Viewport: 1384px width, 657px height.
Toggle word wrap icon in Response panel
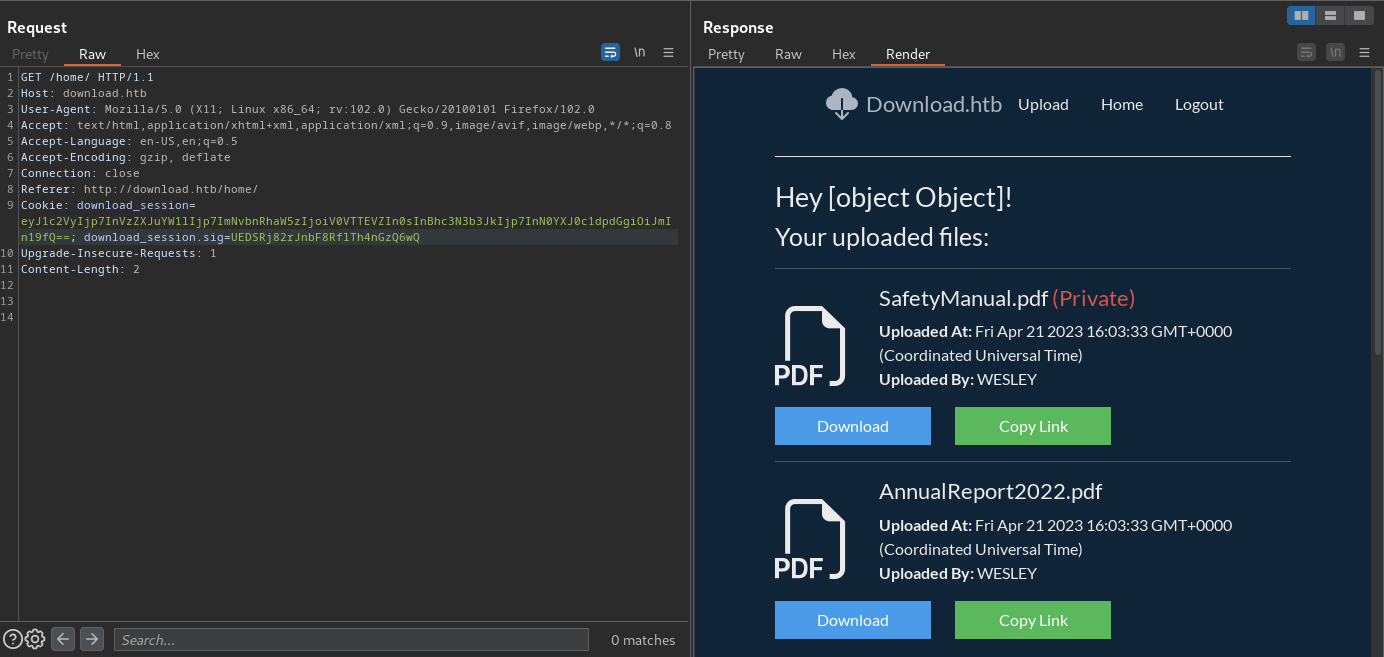pos(1306,52)
